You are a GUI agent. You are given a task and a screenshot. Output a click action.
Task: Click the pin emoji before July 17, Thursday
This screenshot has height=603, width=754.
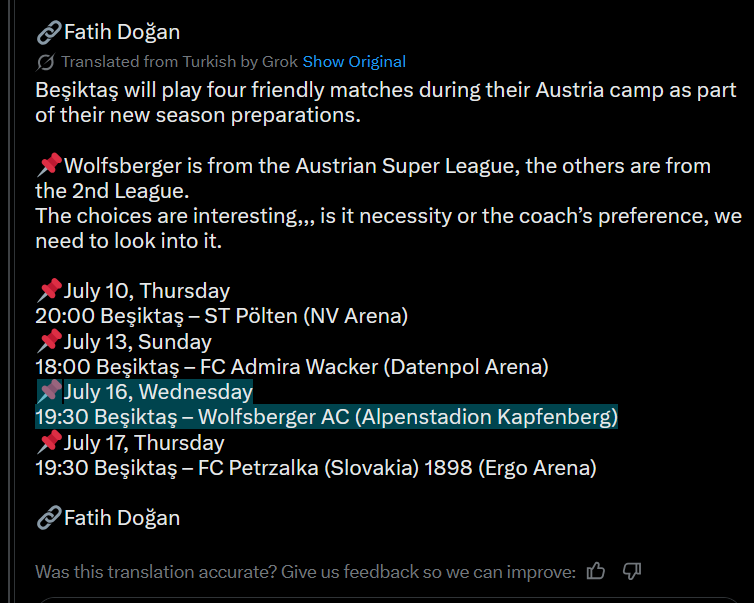pos(49,442)
